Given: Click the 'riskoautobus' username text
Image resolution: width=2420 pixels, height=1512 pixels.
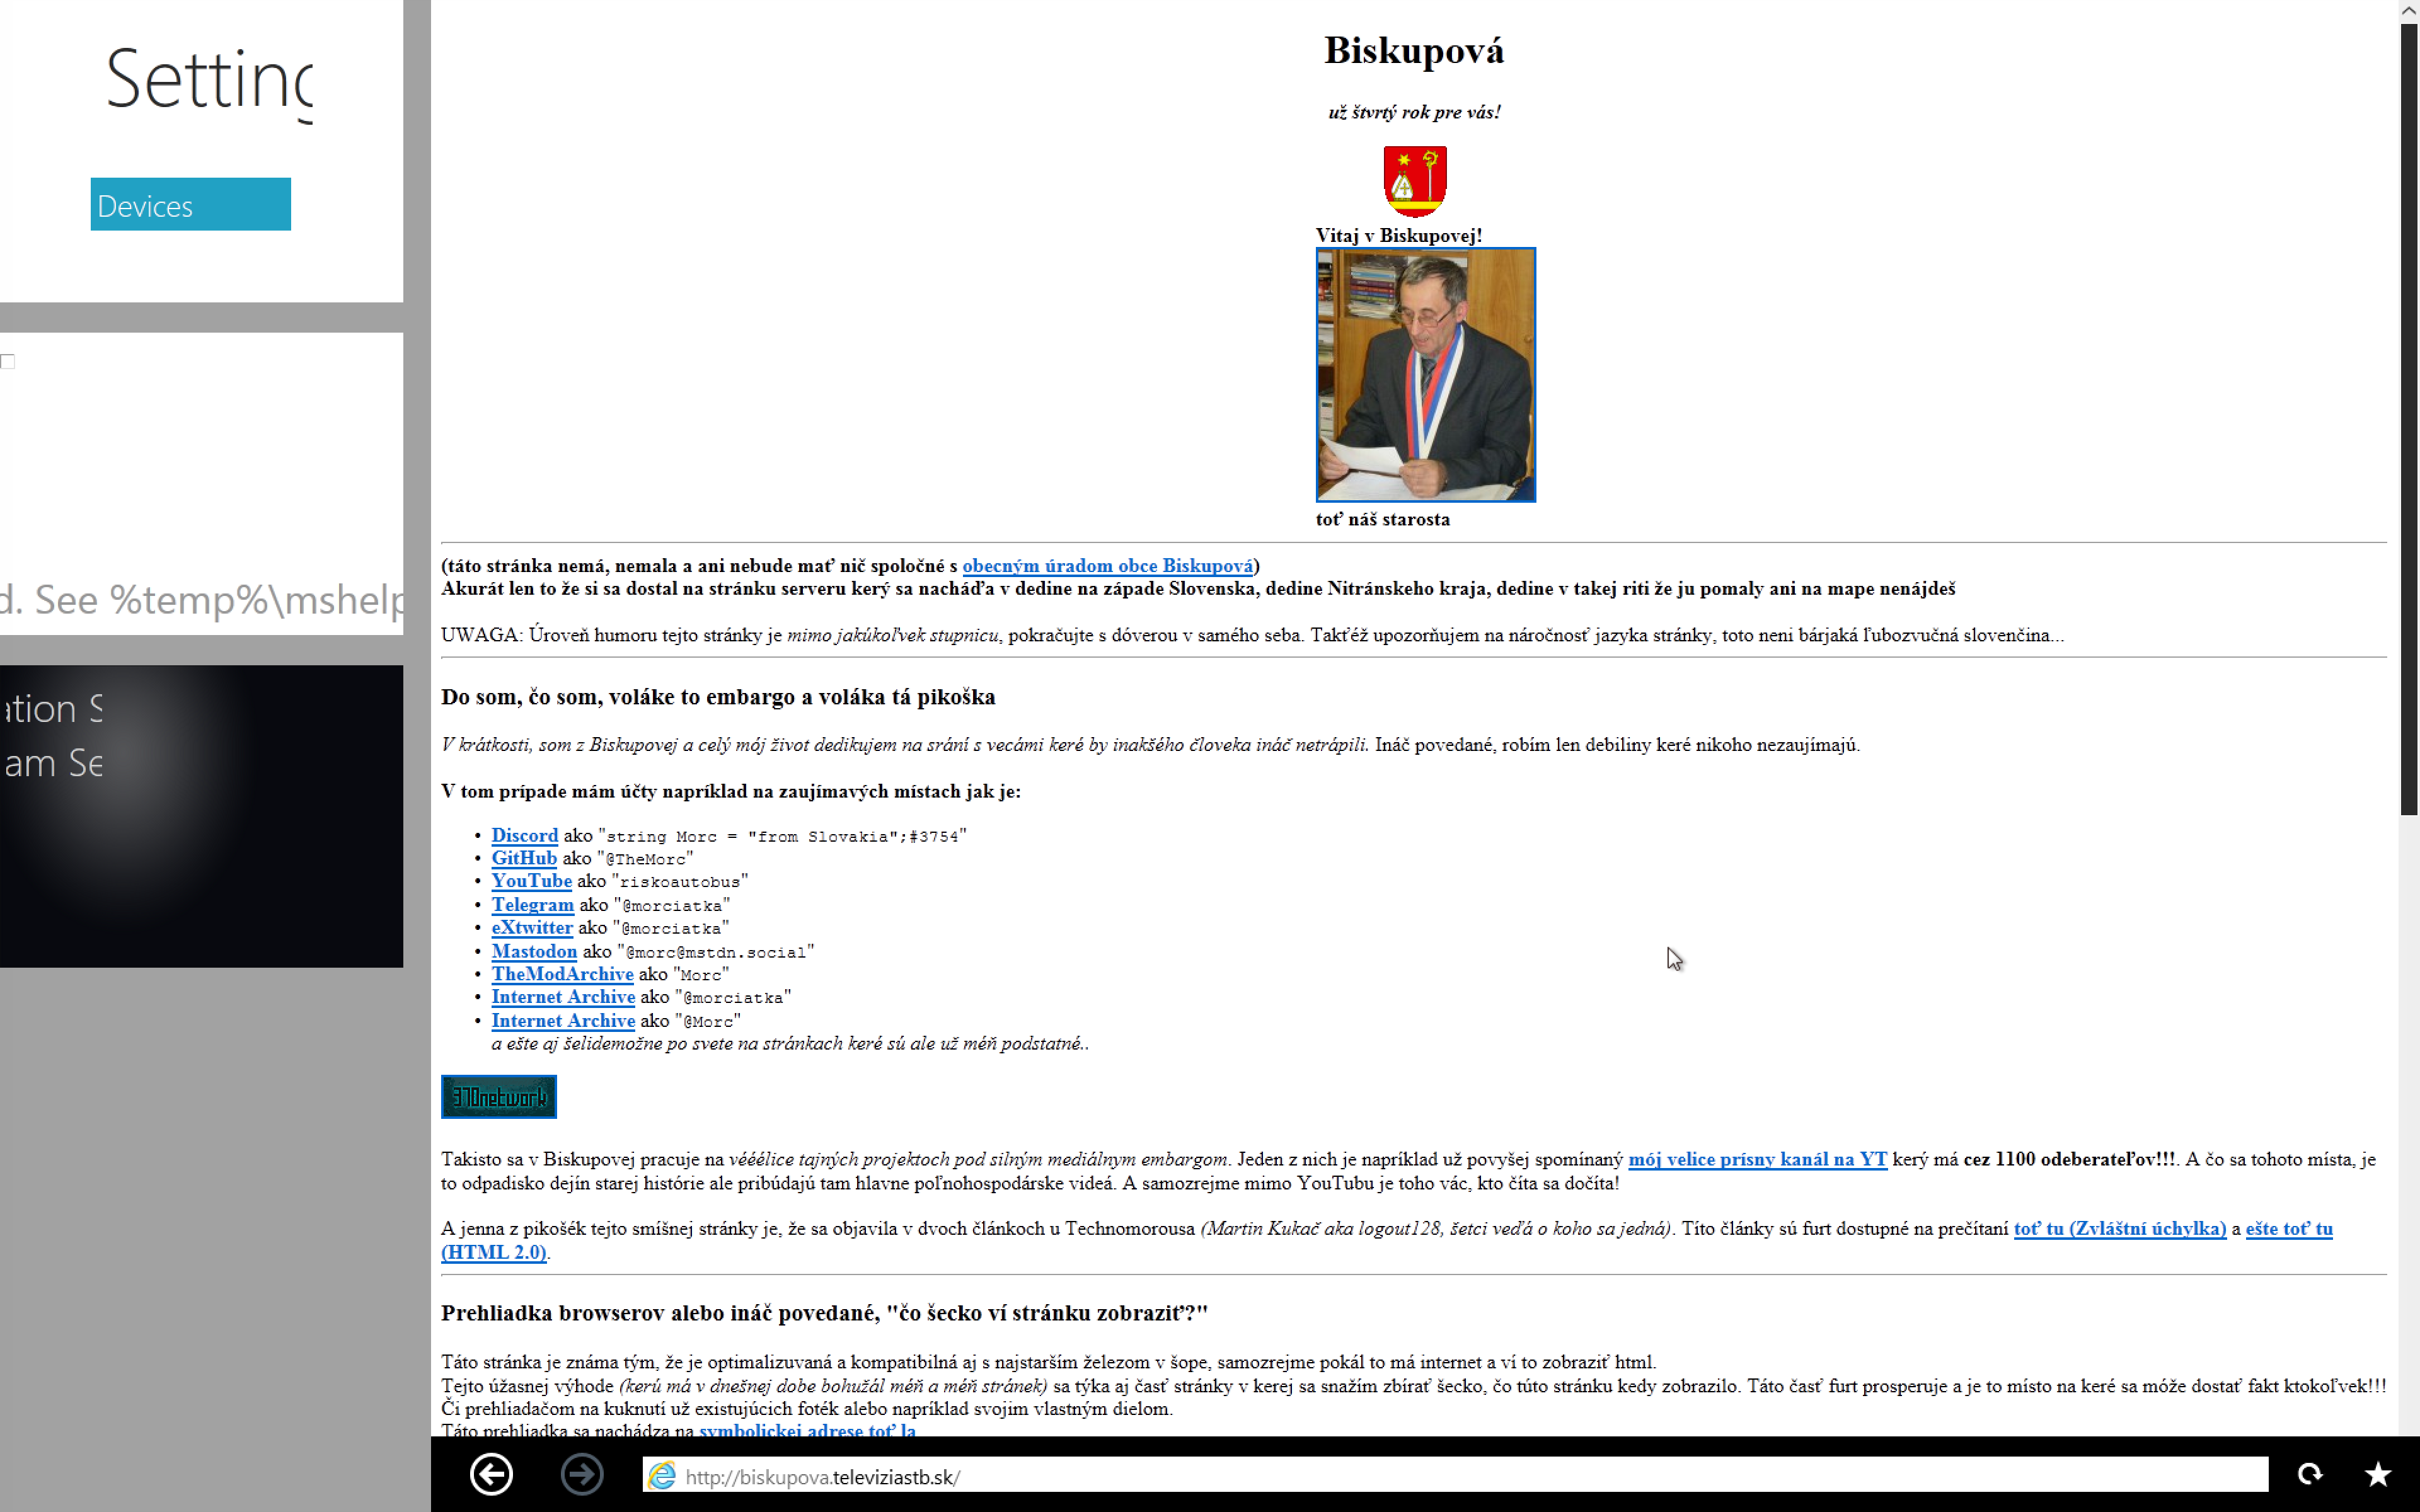Looking at the screenshot, I should click(680, 882).
